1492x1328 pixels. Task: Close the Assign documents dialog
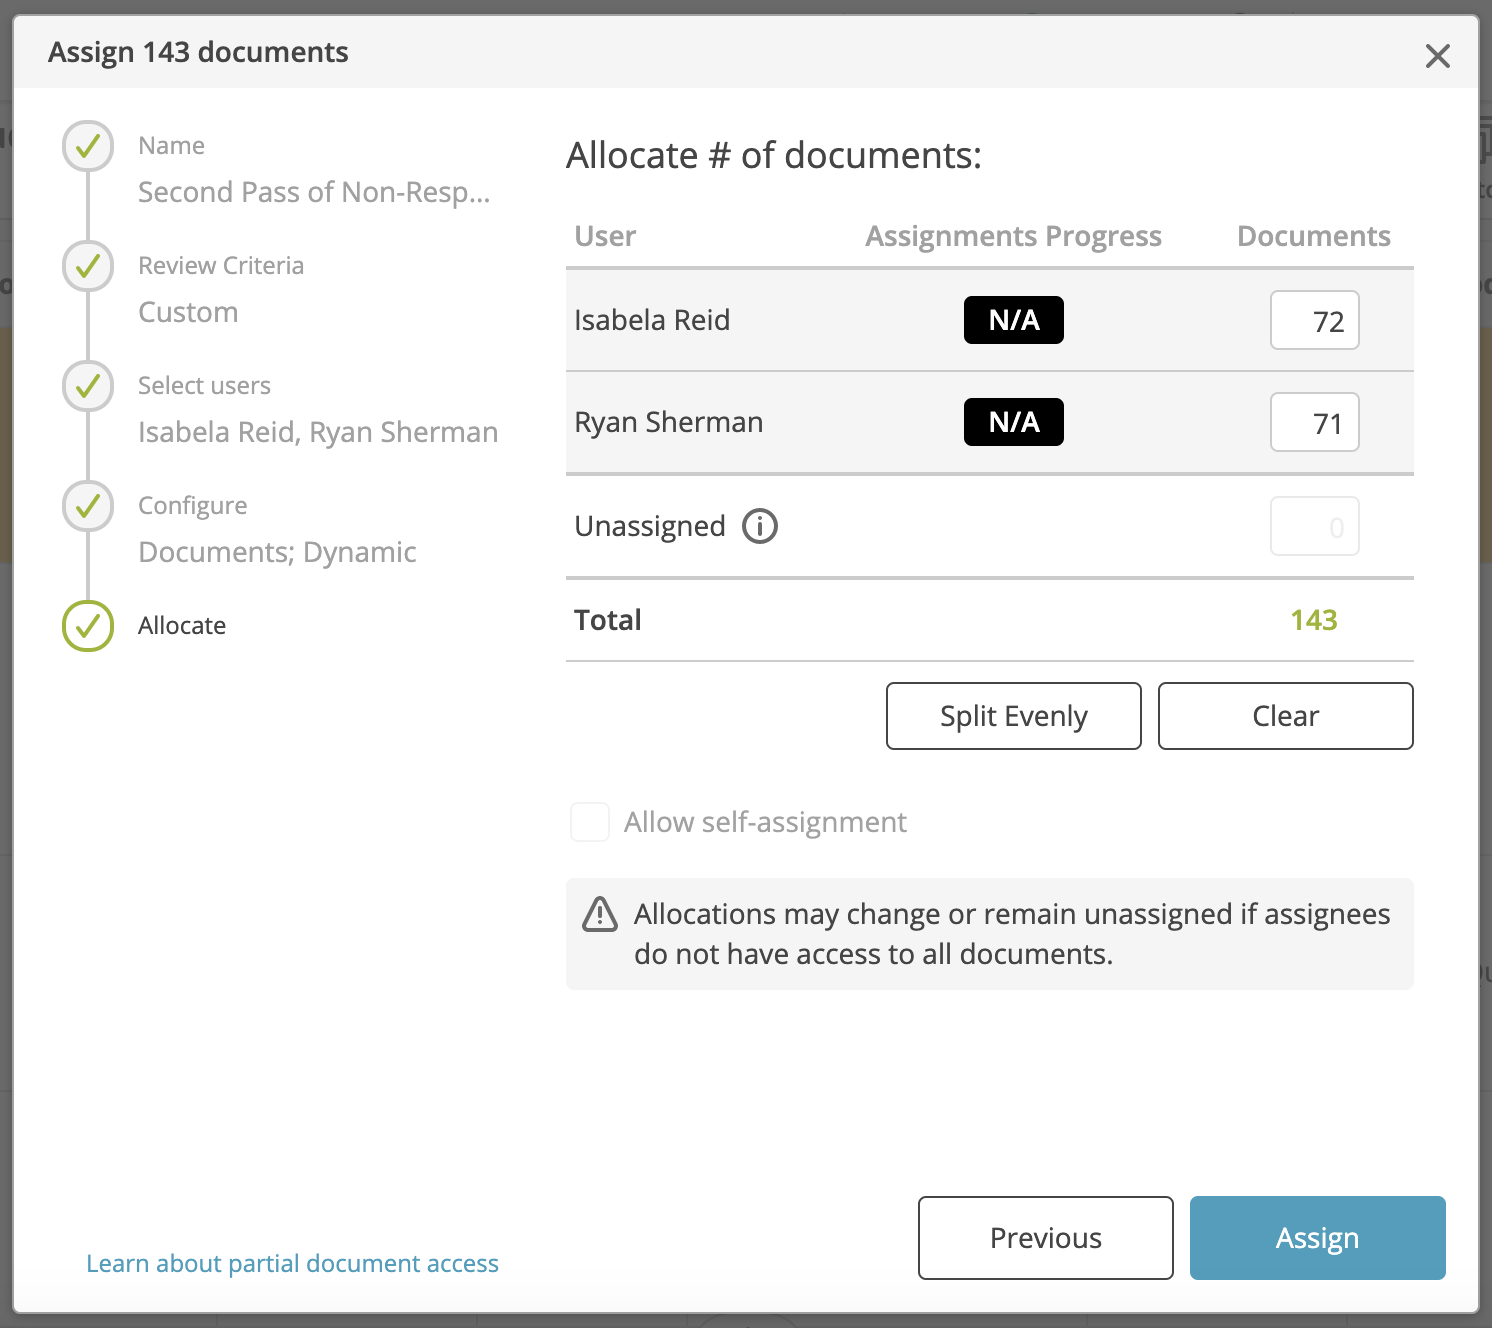click(x=1438, y=56)
